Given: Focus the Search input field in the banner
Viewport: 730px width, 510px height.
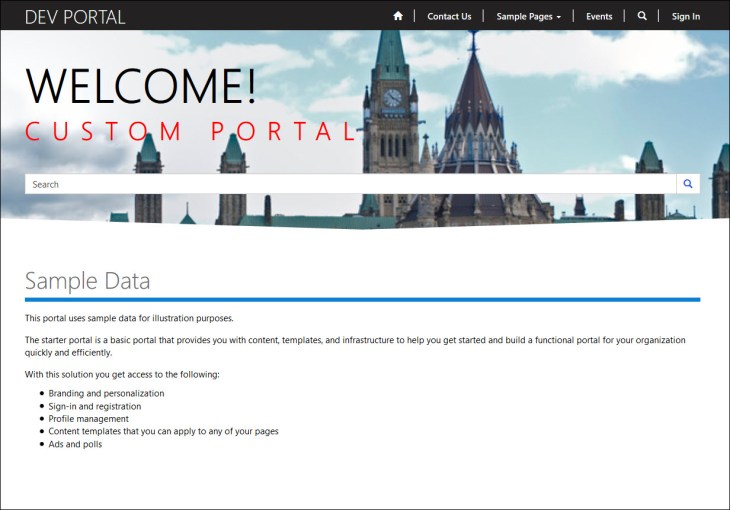Looking at the screenshot, I should coord(351,184).
